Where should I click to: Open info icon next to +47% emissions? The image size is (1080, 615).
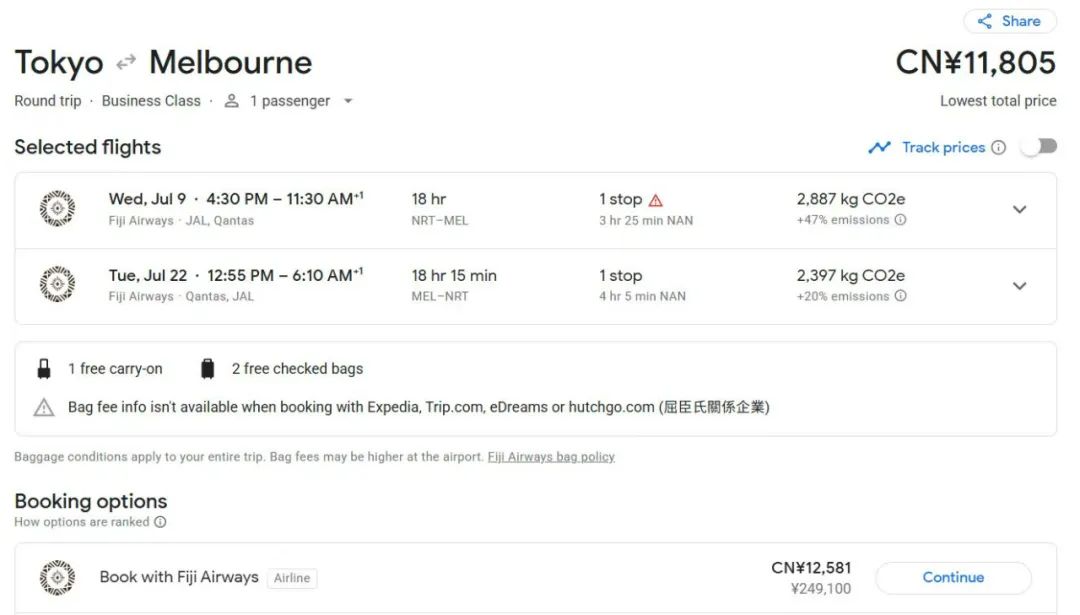pos(900,220)
